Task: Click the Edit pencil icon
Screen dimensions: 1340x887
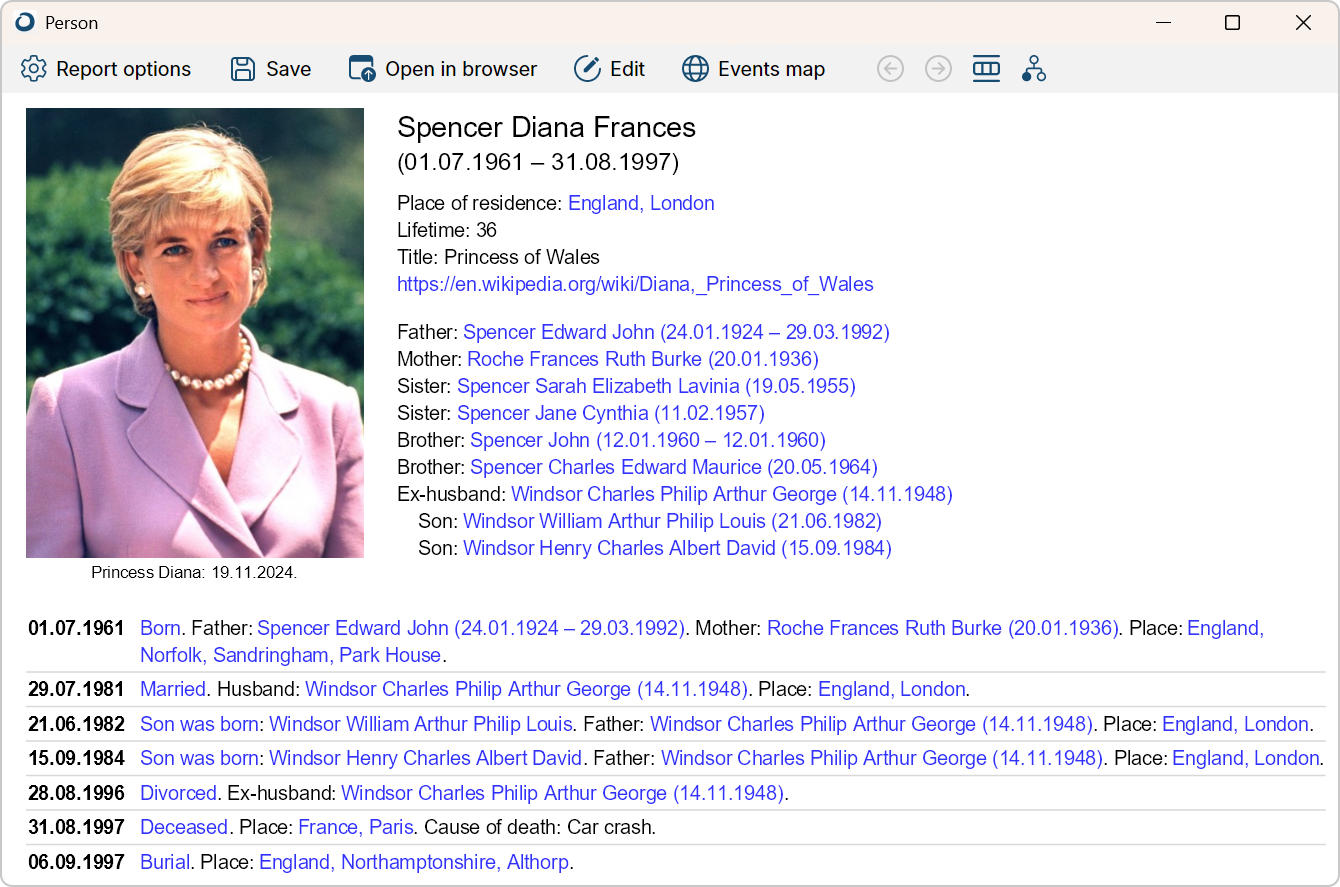Action: pyautogui.click(x=587, y=69)
